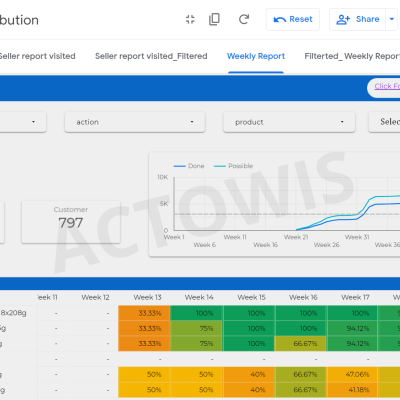Open the Share dropdown arrow
The image size is (400, 400).
point(392,19)
